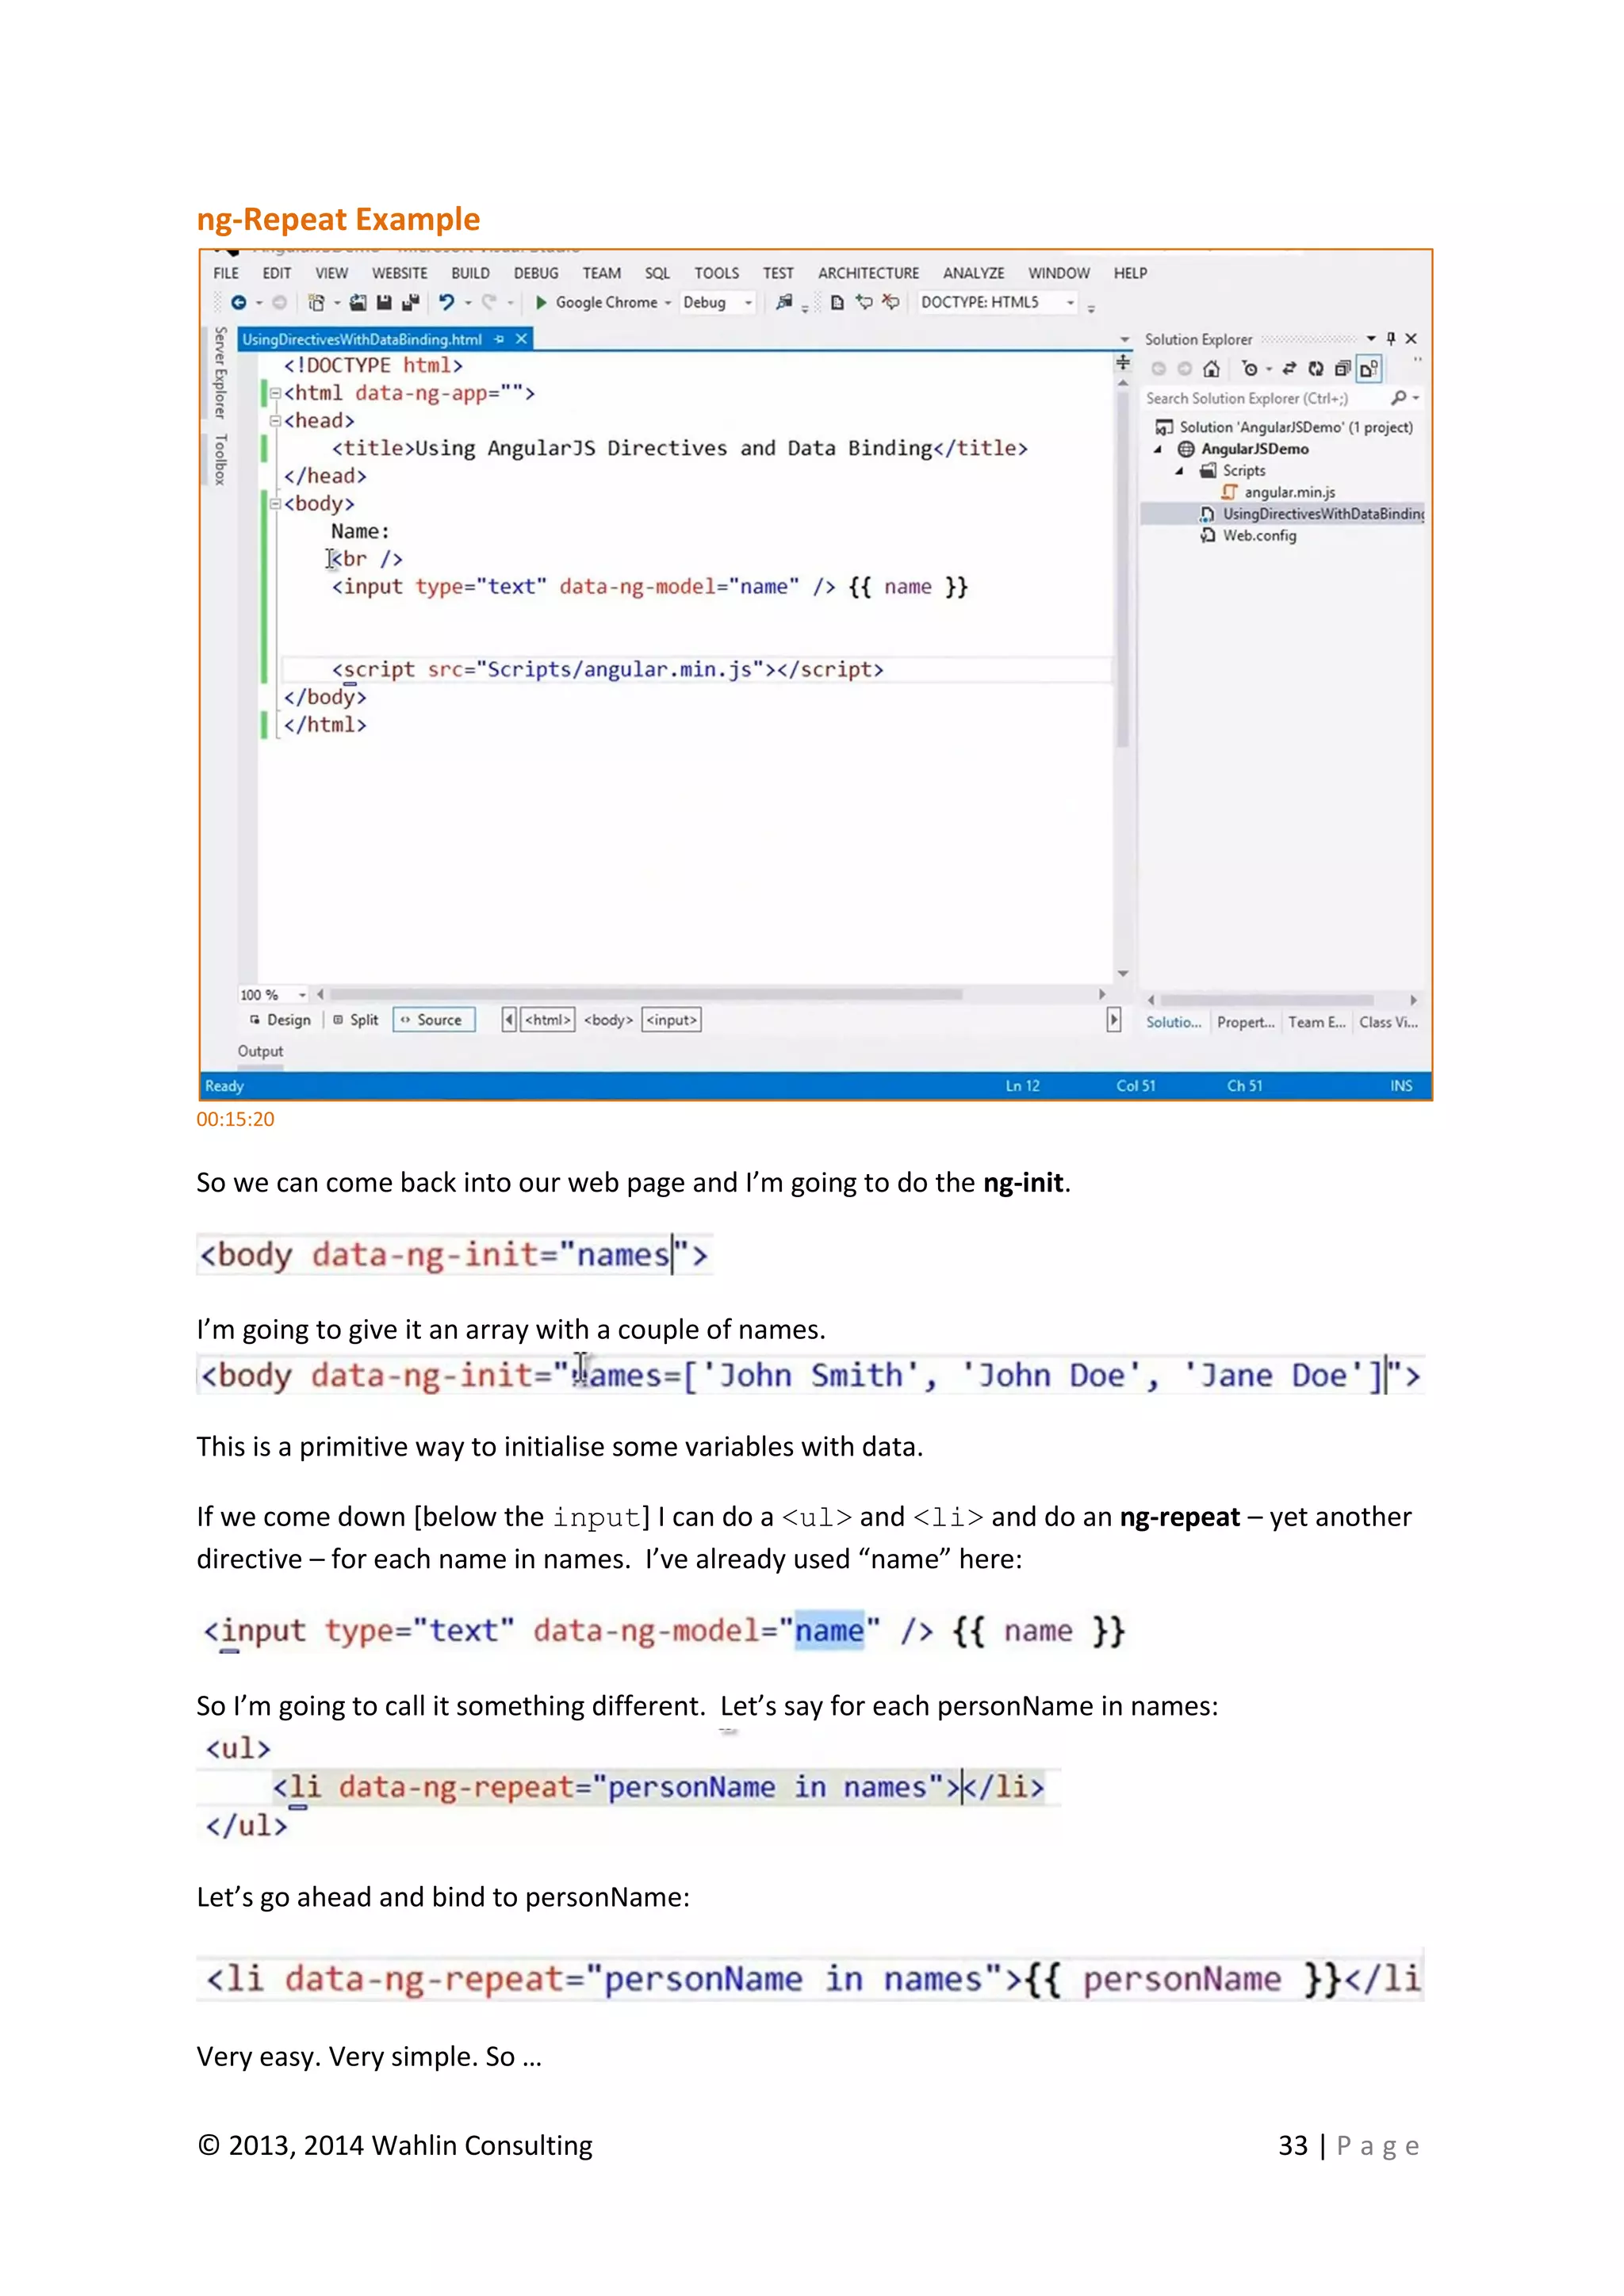The image size is (1624, 2296).
Task: Click the grayed Redo toolbar icon
Action: click(x=489, y=302)
